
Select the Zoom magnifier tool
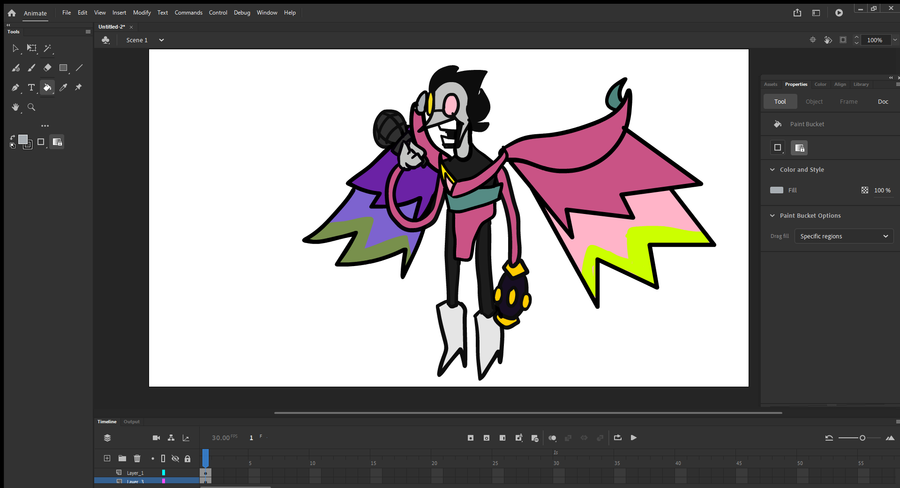(32, 107)
